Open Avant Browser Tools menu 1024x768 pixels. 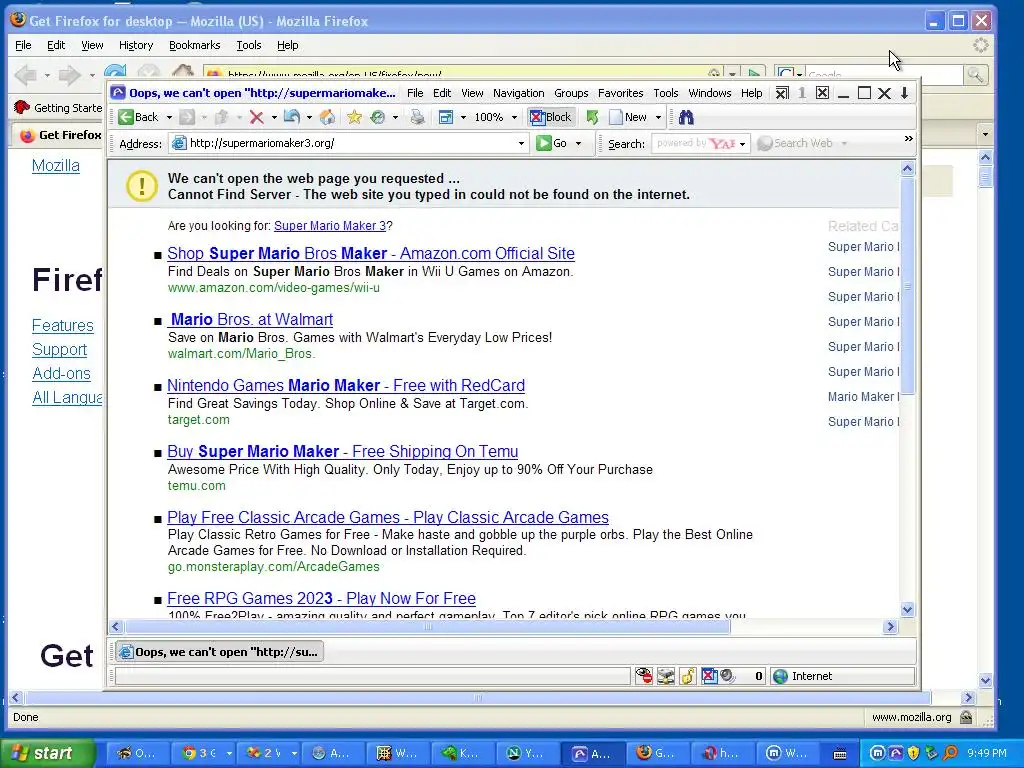pos(665,93)
